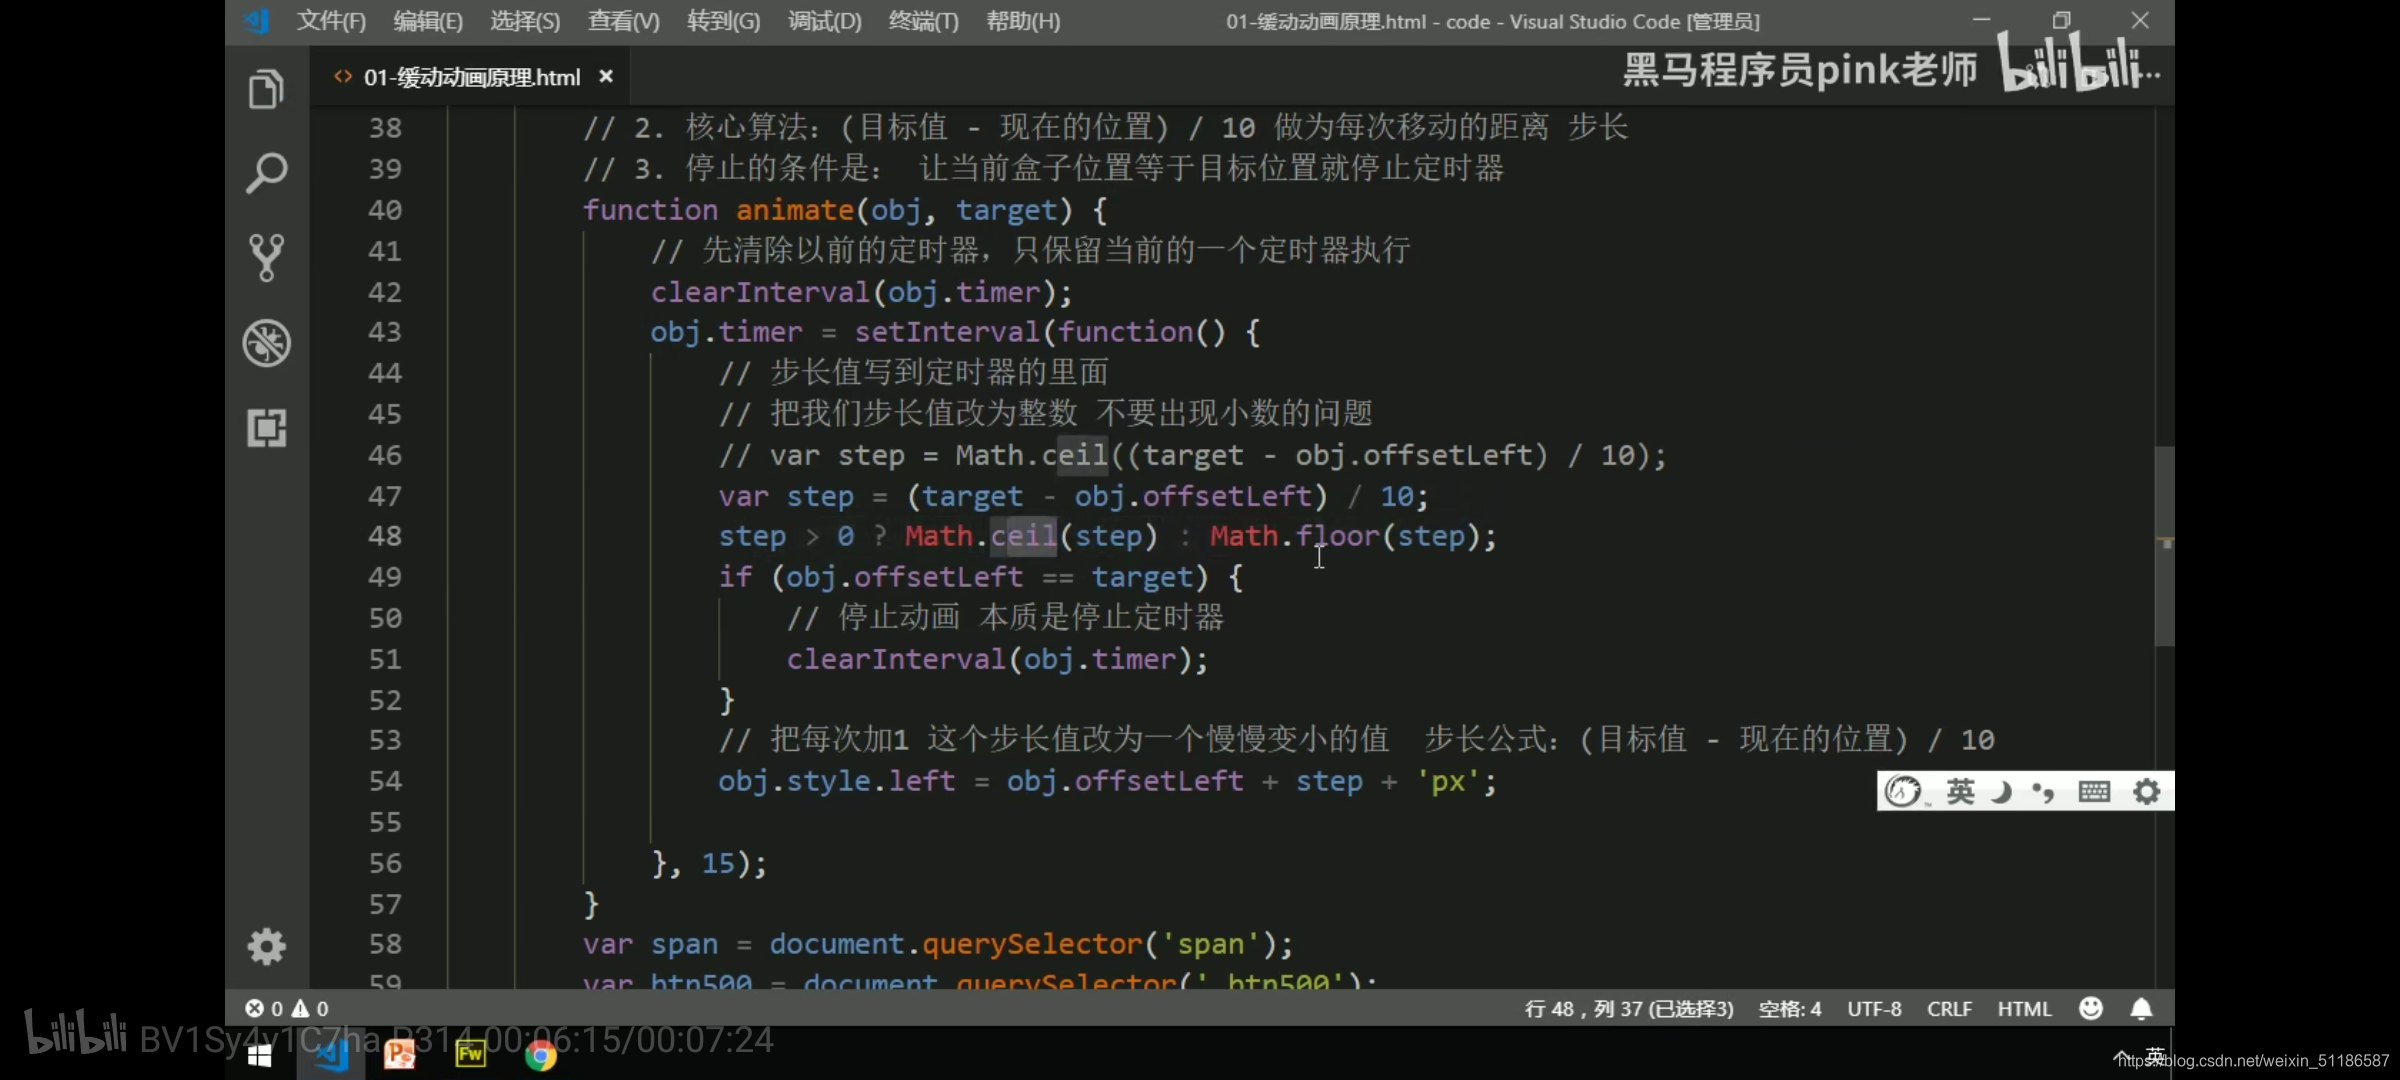Open the Explorer files icon
This screenshot has width=2400, height=1080.
tap(266, 90)
